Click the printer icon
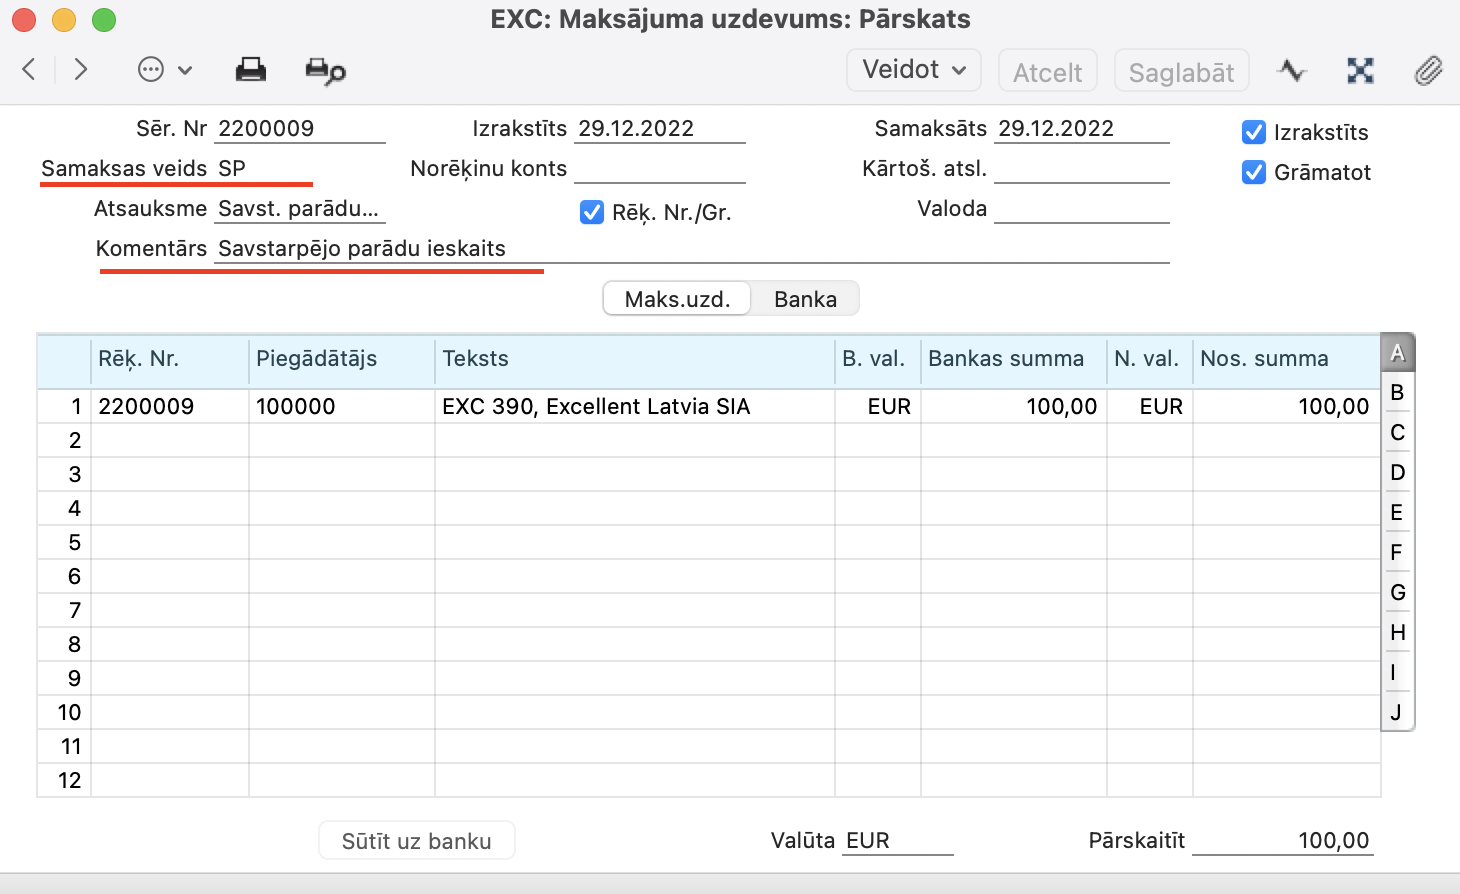Screen dimensions: 1460x894 coord(250,70)
